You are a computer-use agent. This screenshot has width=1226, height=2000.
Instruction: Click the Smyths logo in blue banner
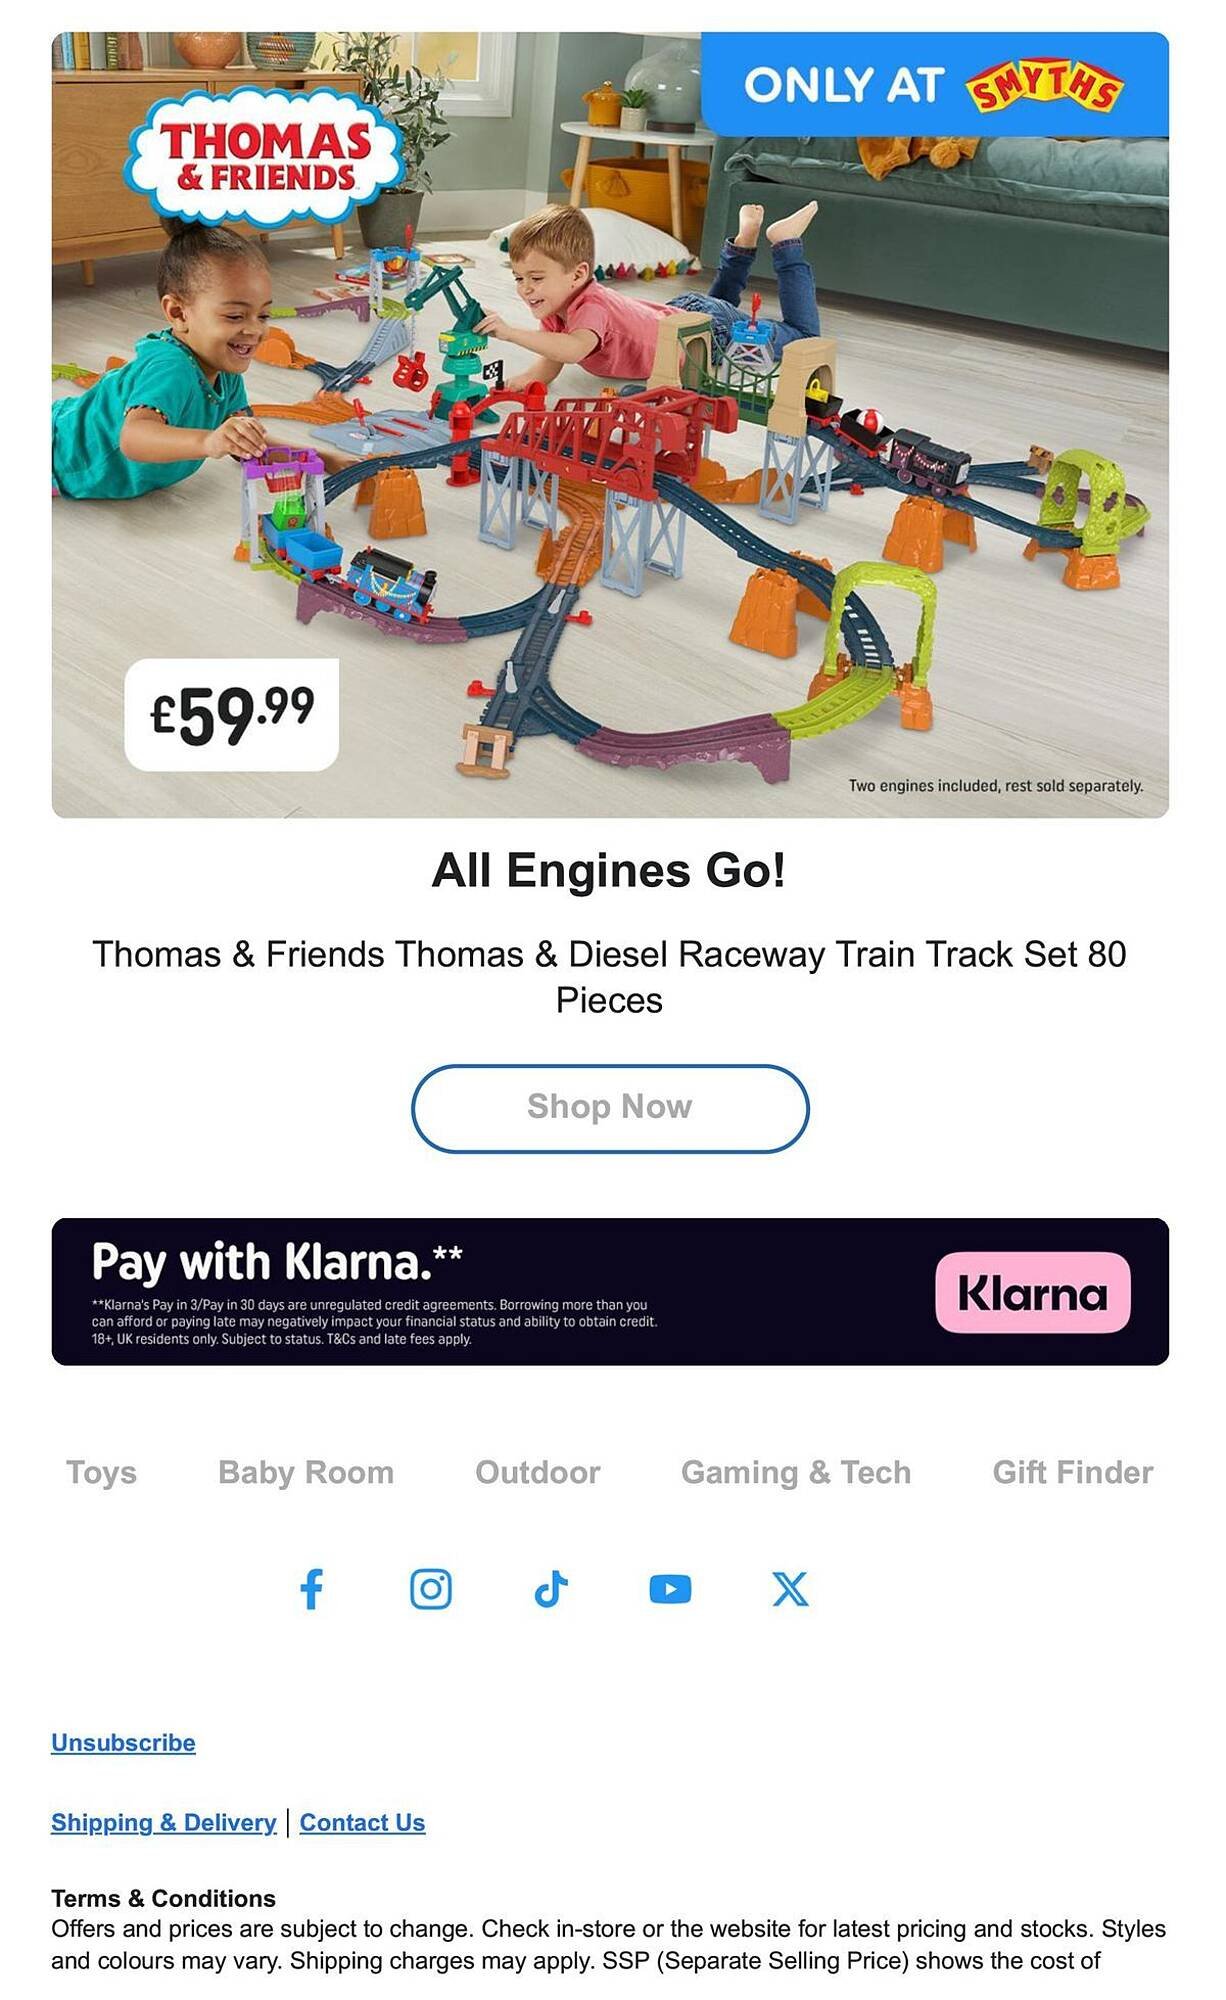pyautogui.click(x=1044, y=88)
